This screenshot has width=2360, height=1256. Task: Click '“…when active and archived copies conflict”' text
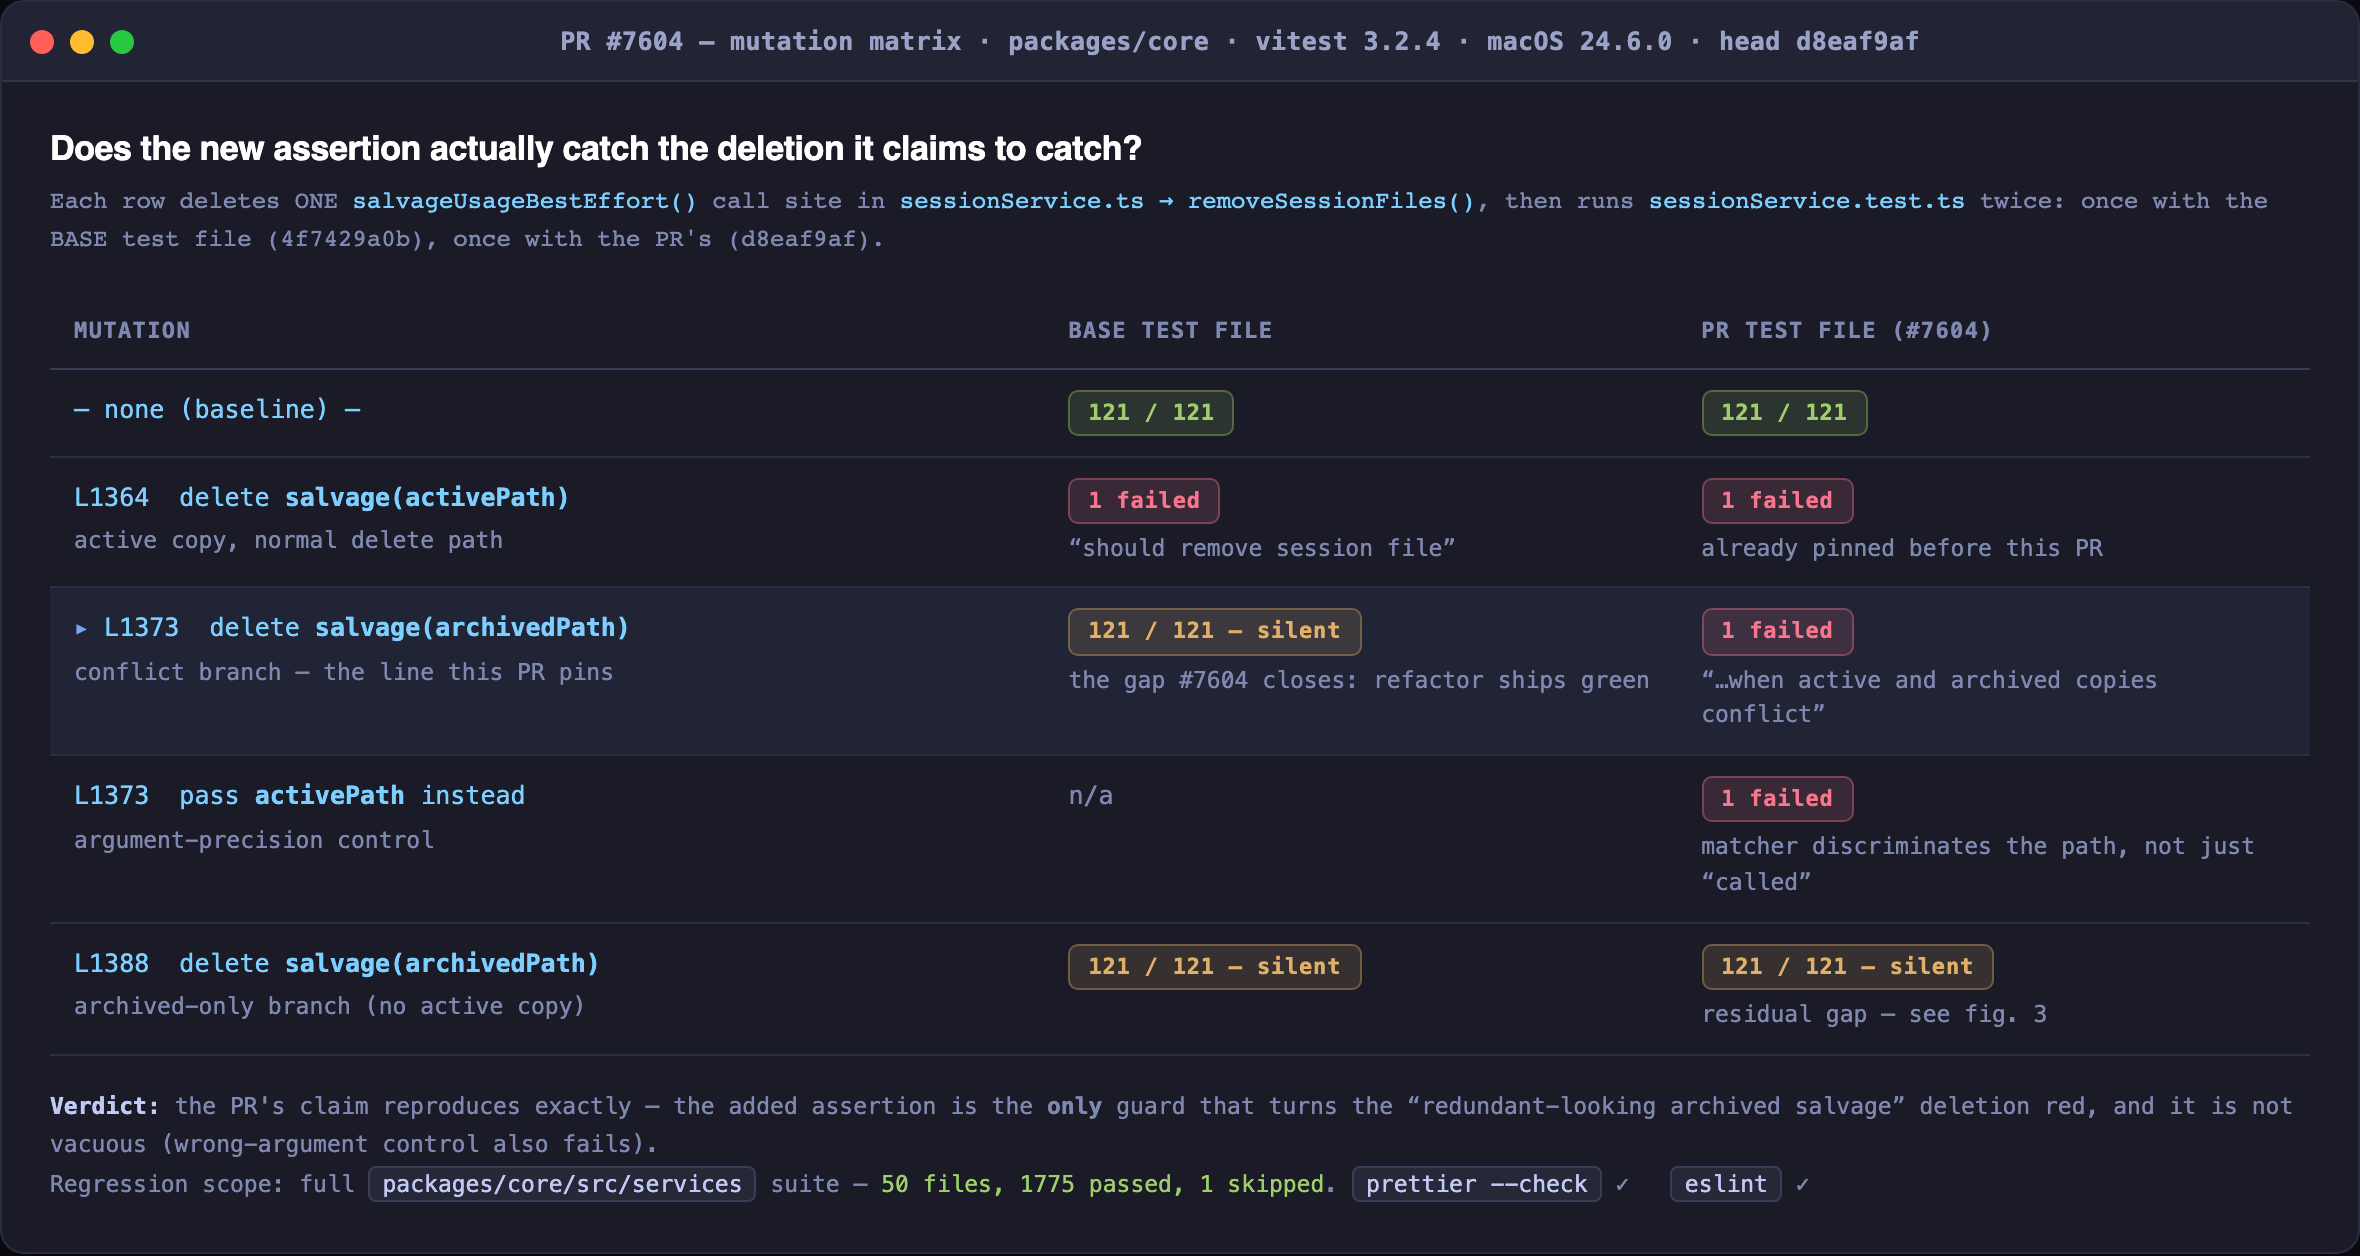(1929, 697)
